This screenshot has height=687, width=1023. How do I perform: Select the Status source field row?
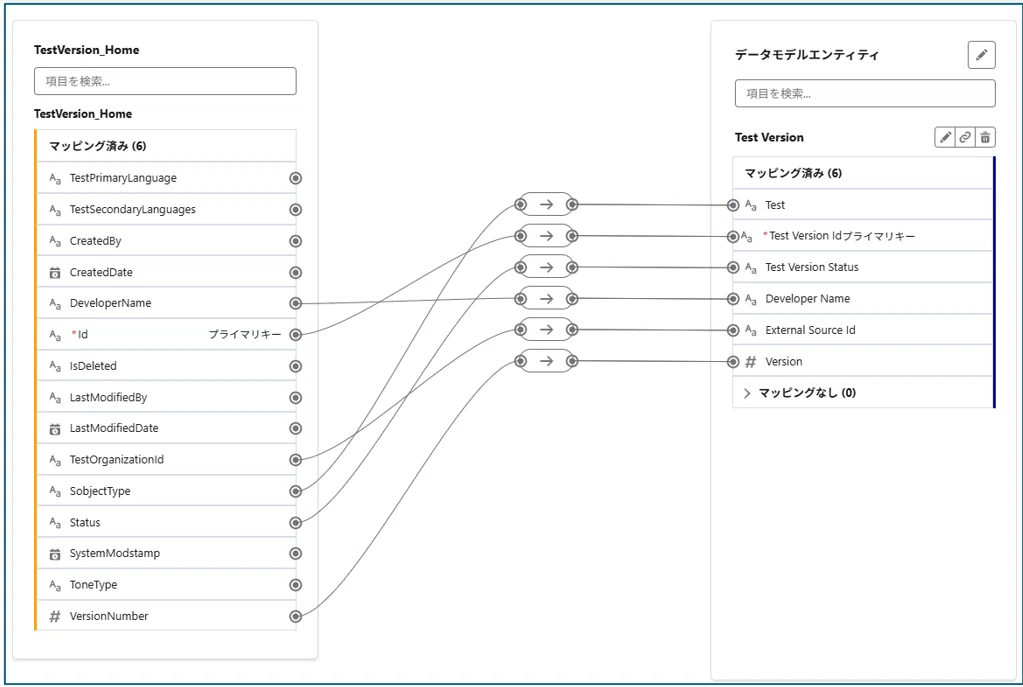[166, 523]
